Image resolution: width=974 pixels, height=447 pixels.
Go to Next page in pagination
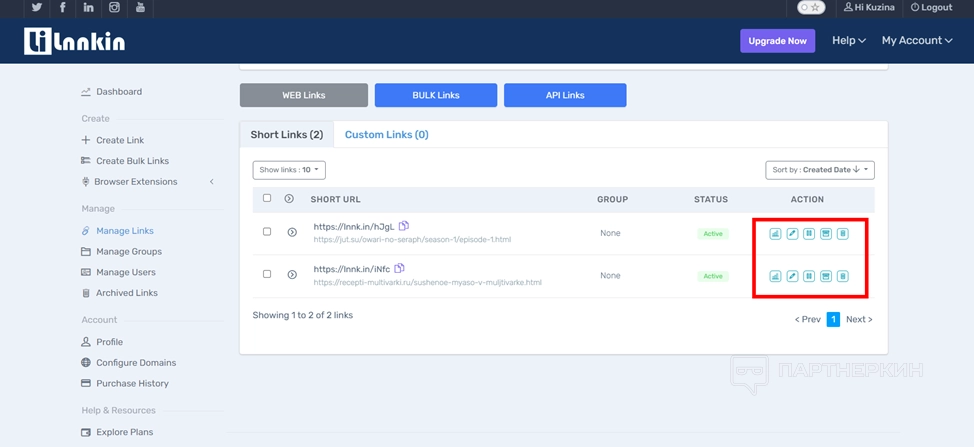[859, 320]
